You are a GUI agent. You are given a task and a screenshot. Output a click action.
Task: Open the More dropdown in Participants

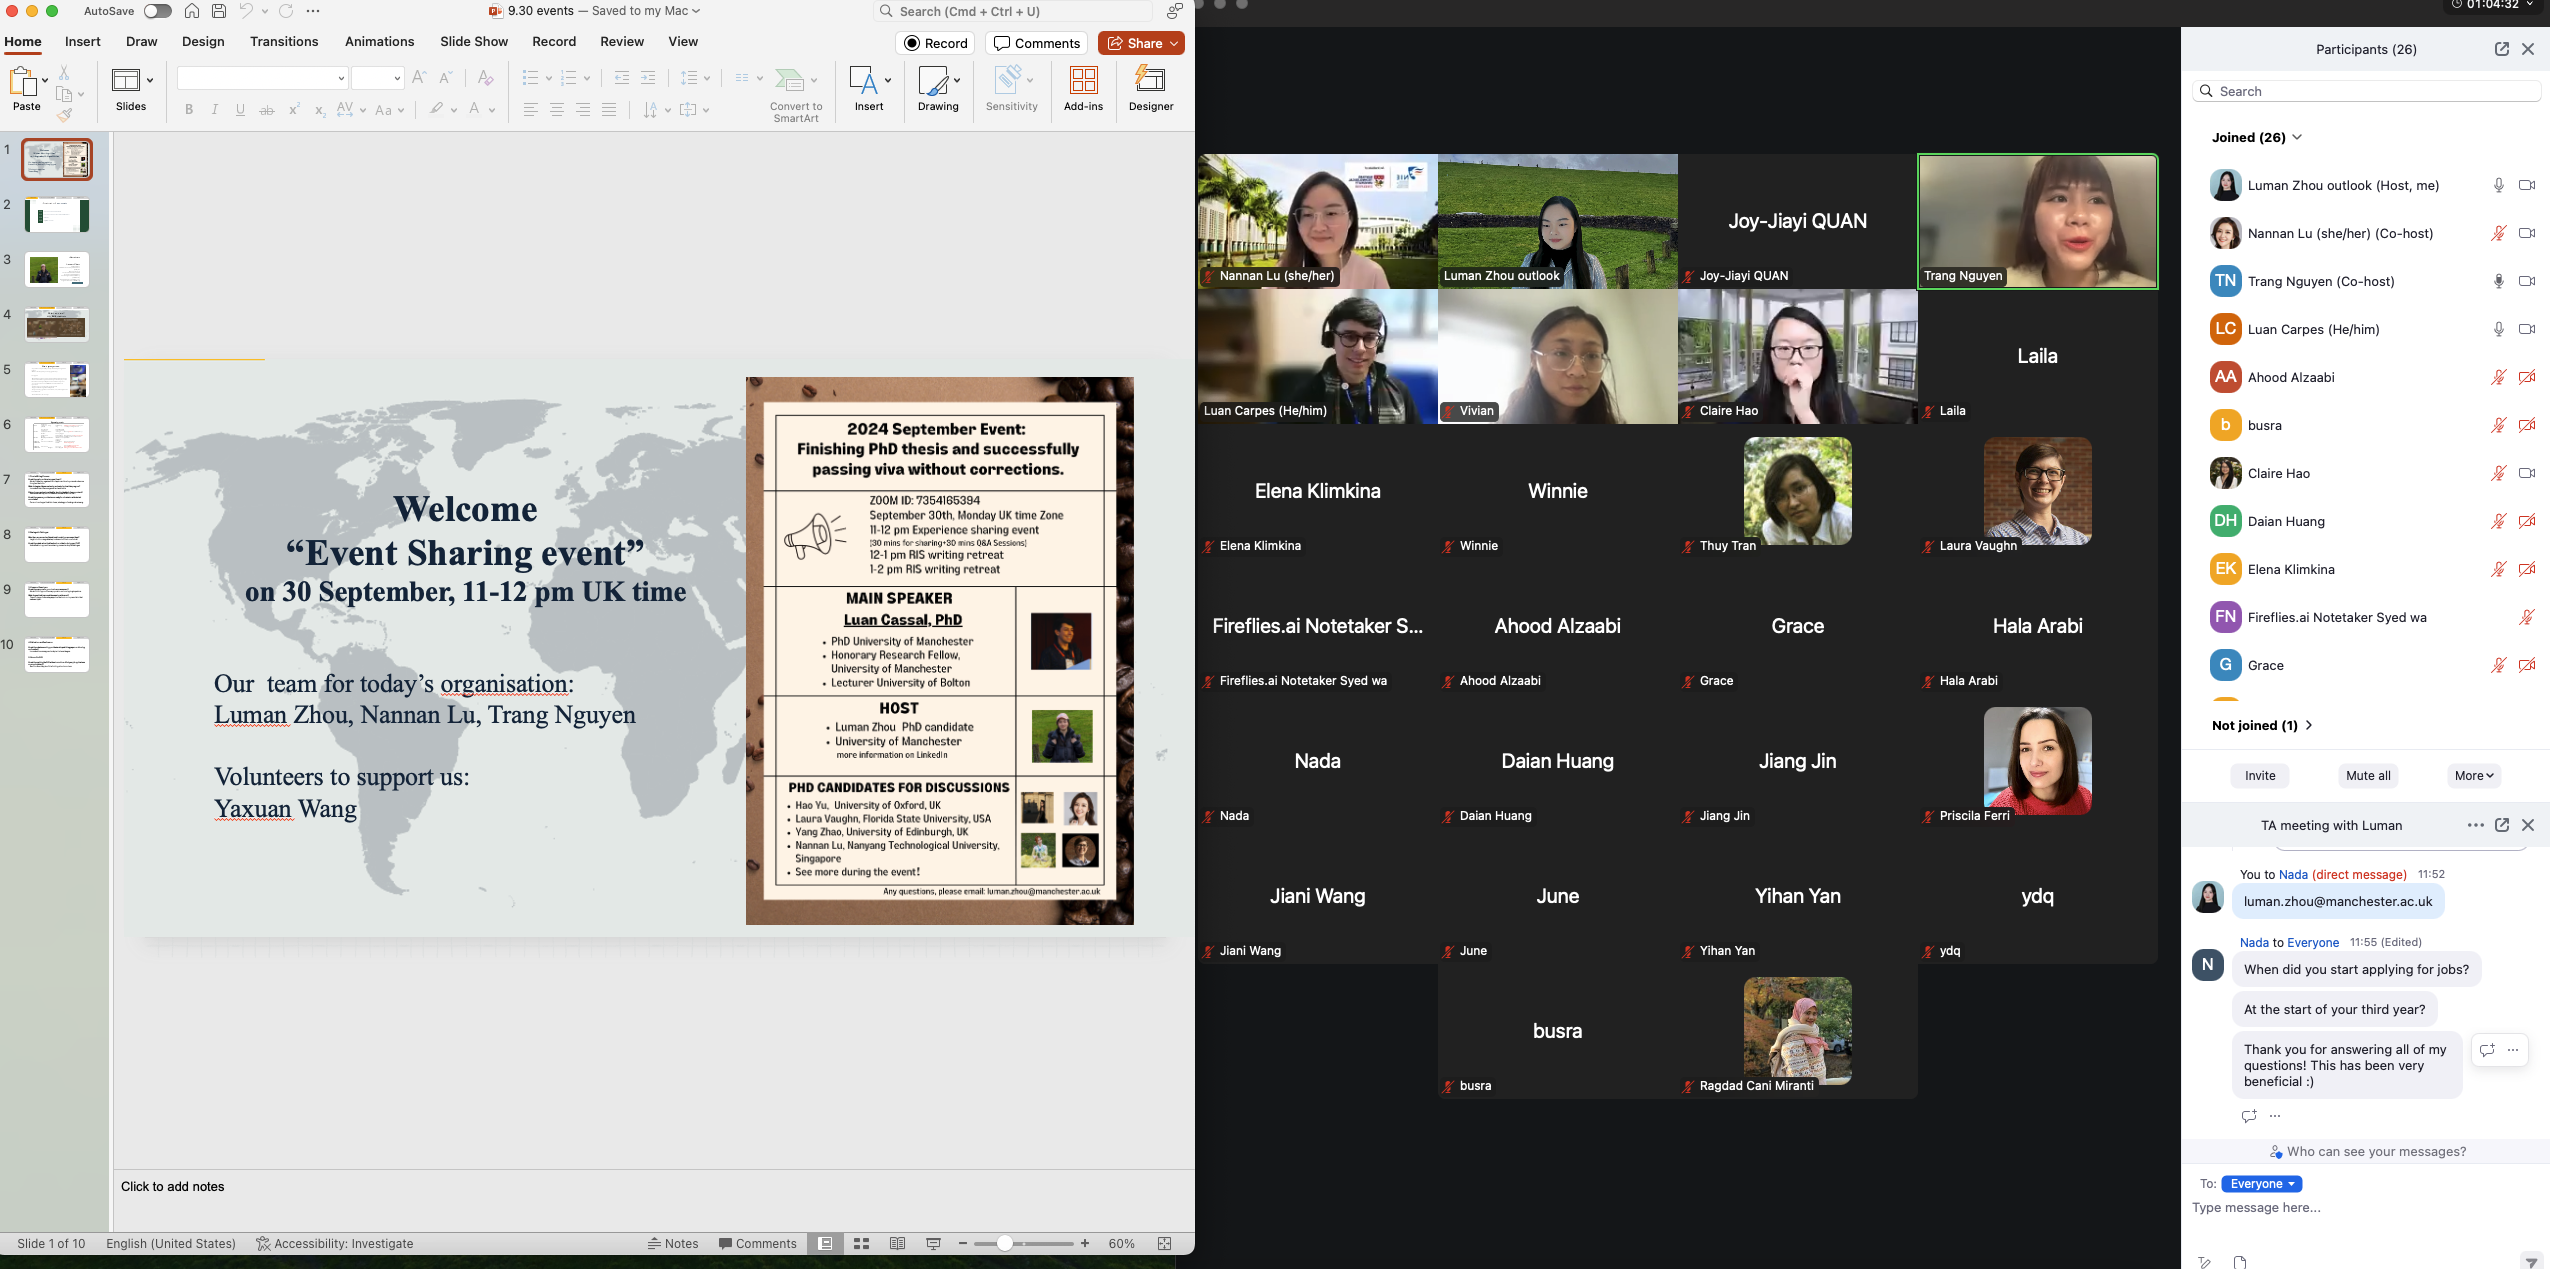pos(2474,775)
